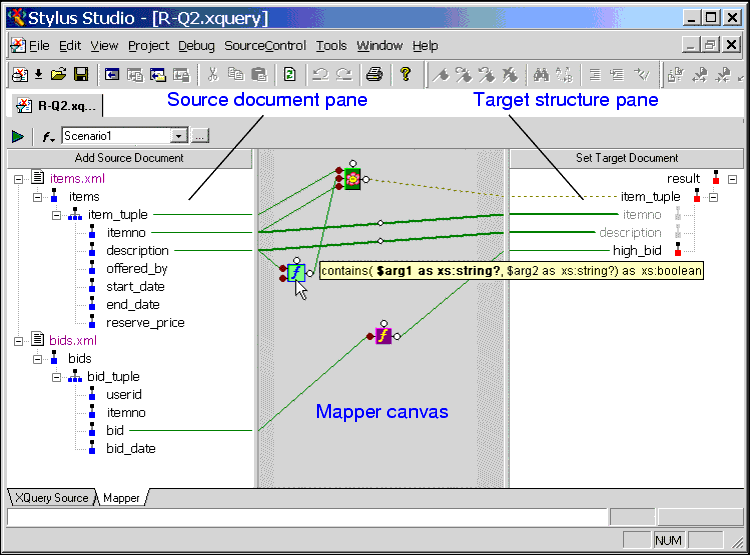Screen dimensions: 750x555
Task: Collapse the items.xml tree node
Action: (x=21, y=178)
